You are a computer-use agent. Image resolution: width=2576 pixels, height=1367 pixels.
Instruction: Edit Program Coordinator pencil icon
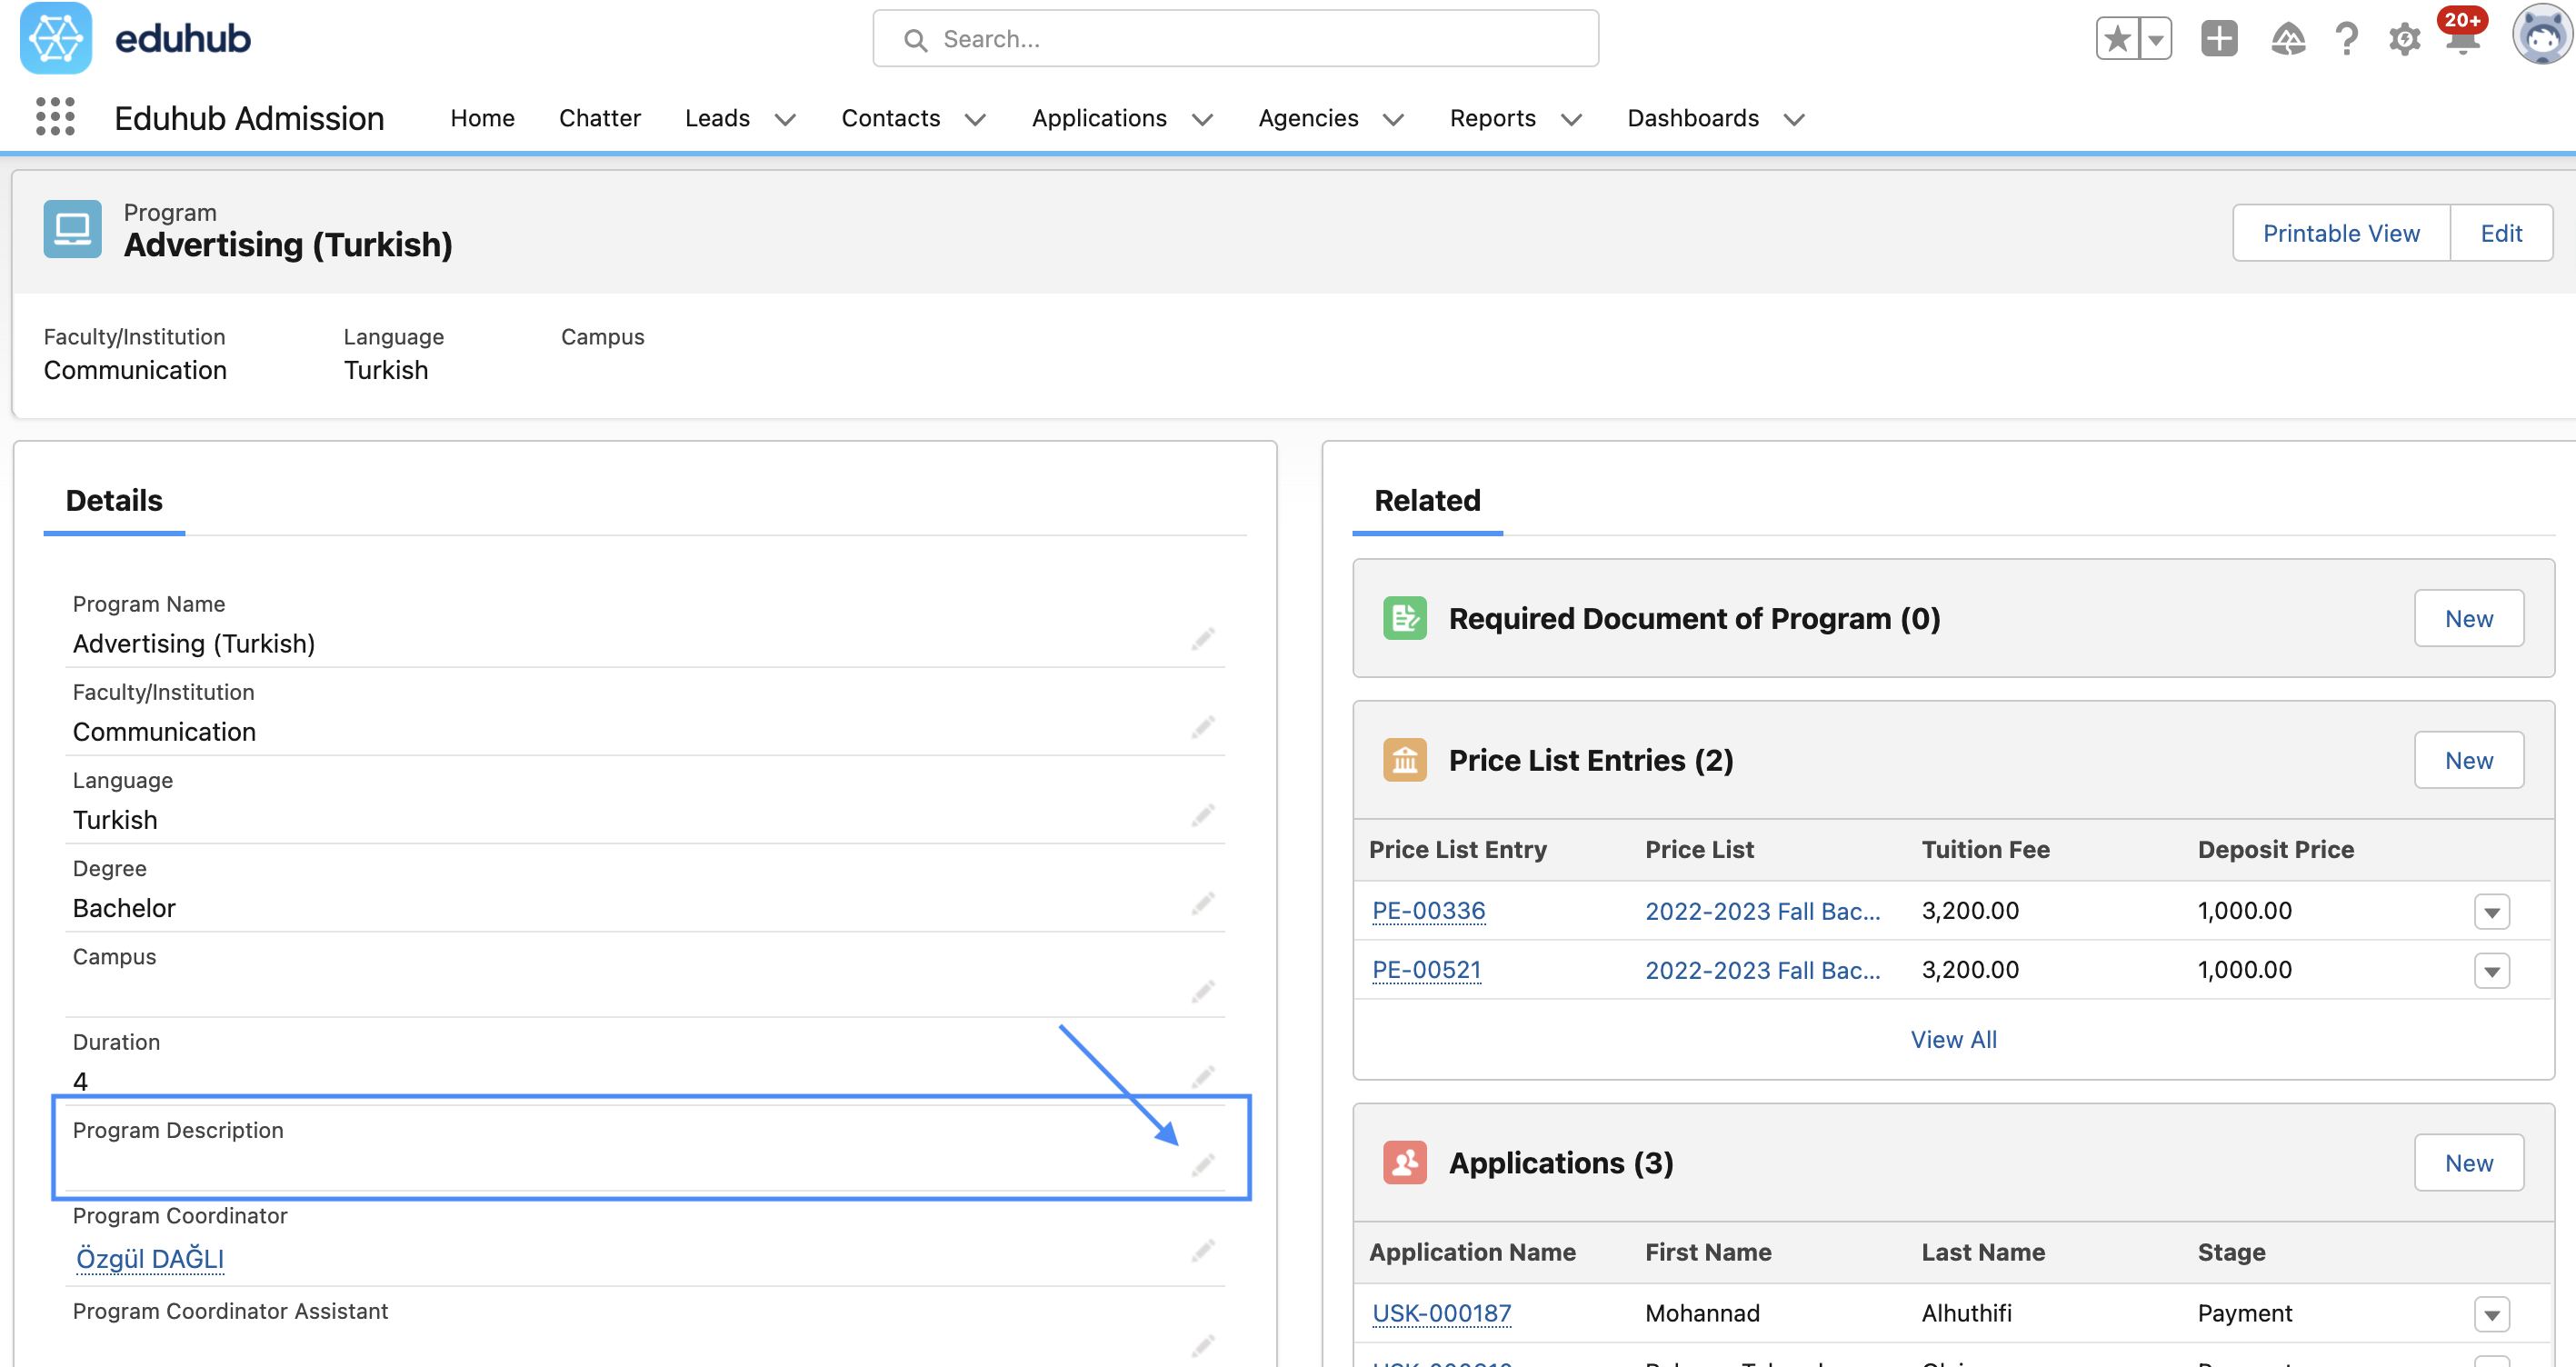[x=1203, y=1251]
